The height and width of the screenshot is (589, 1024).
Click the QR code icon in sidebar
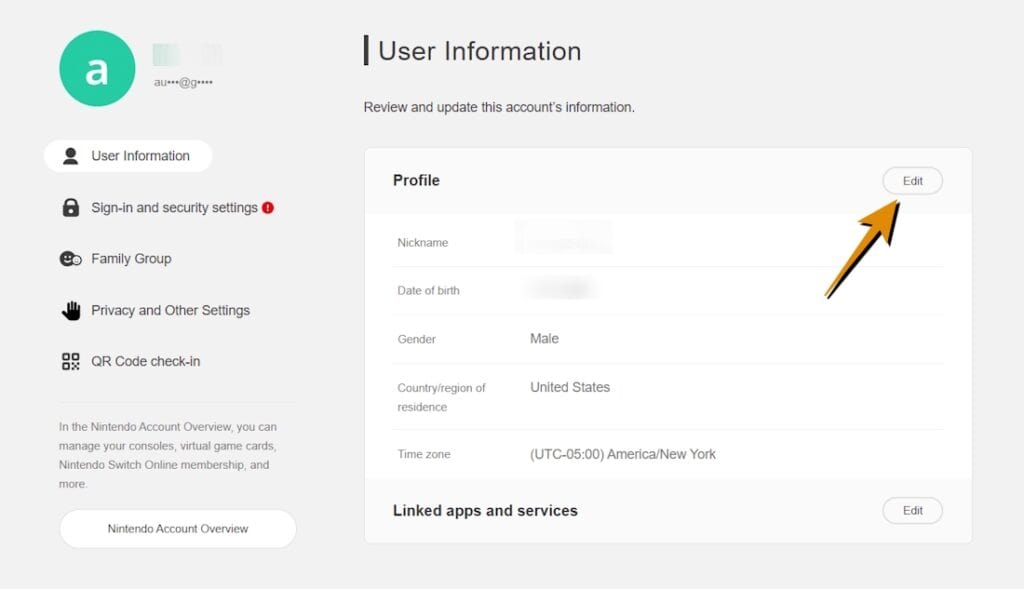click(x=70, y=362)
